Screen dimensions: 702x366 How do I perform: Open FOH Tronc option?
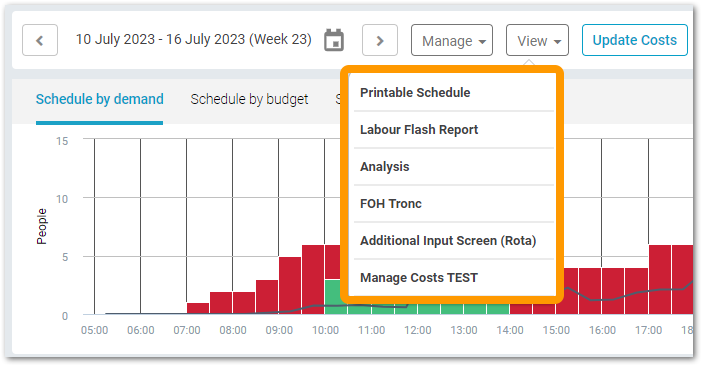click(454, 204)
